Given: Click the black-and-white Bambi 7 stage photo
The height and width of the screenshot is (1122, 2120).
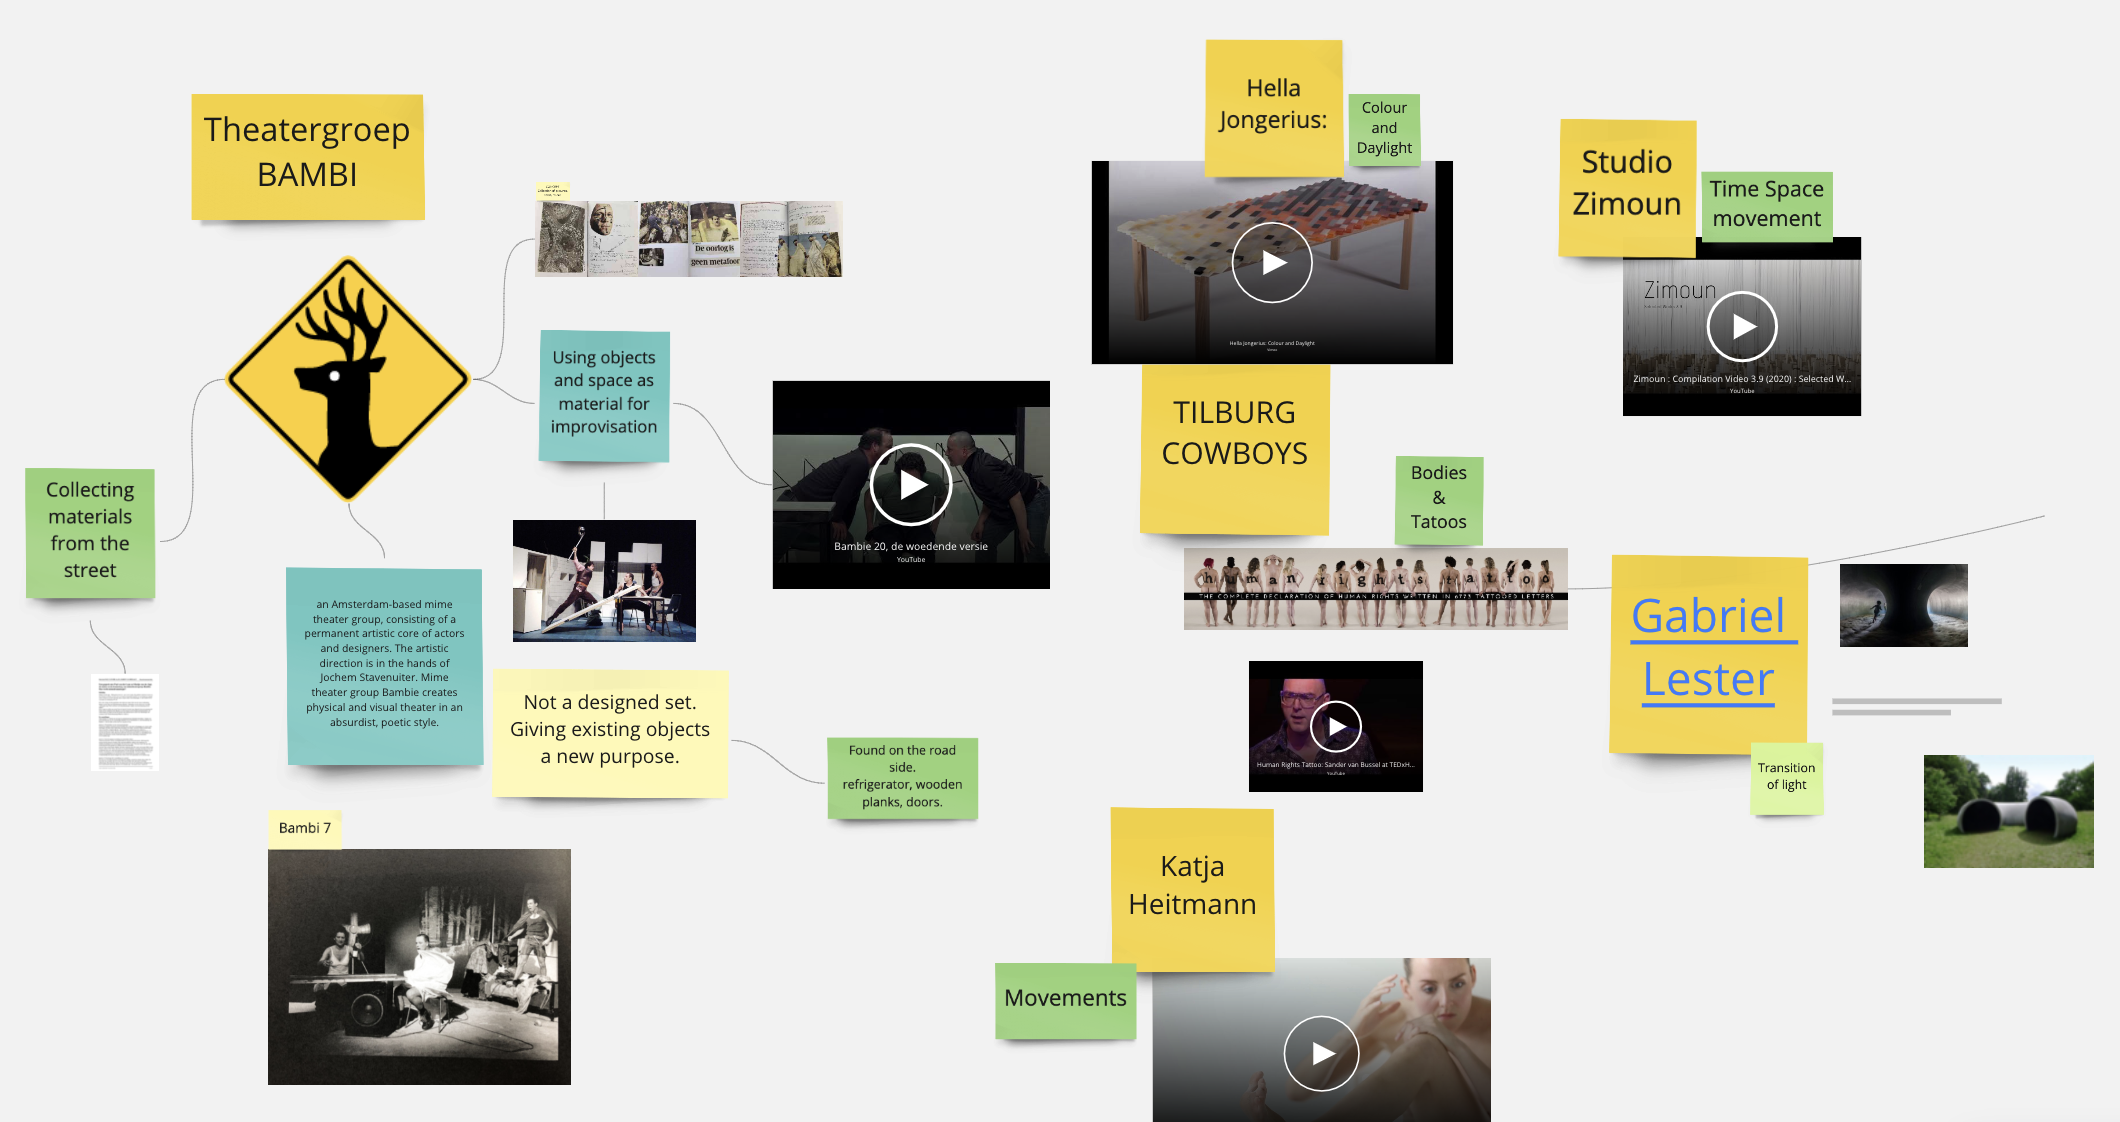Looking at the screenshot, I should click(x=419, y=966).
